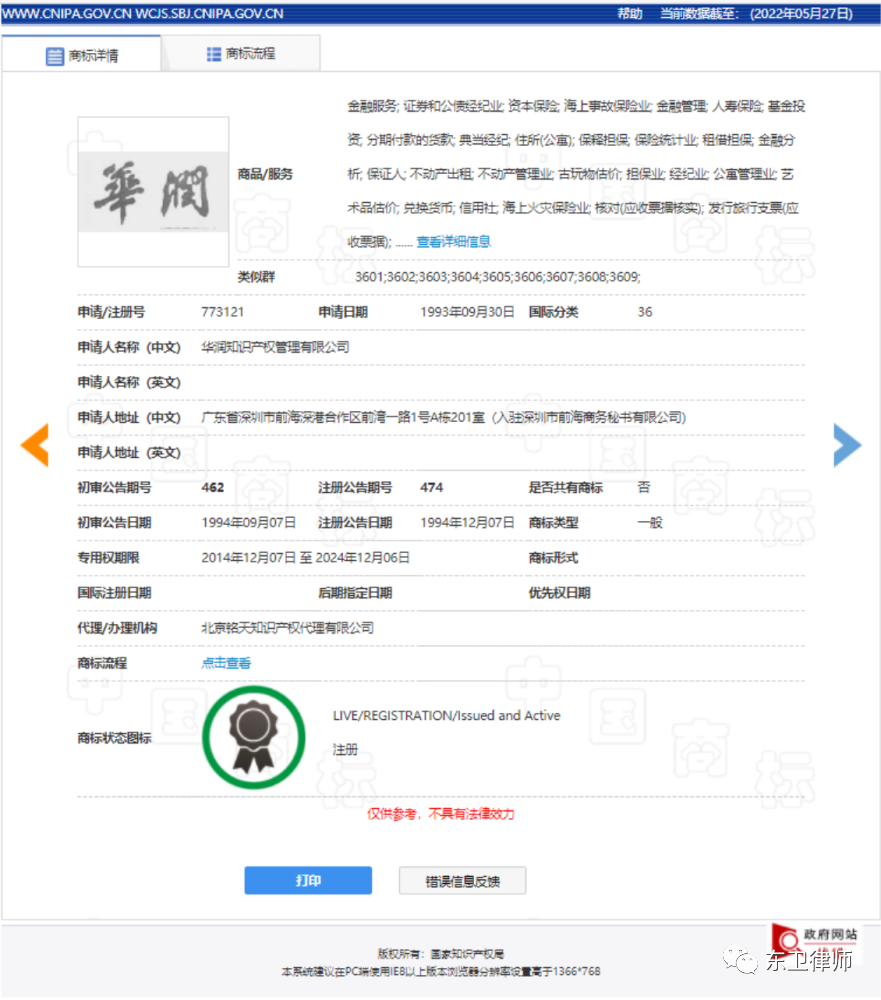Click the header URL WWW.CNIPA.GOV.CN text
Image resolution: width=881 pixels, height=1000 pixels.
(67, 13)
